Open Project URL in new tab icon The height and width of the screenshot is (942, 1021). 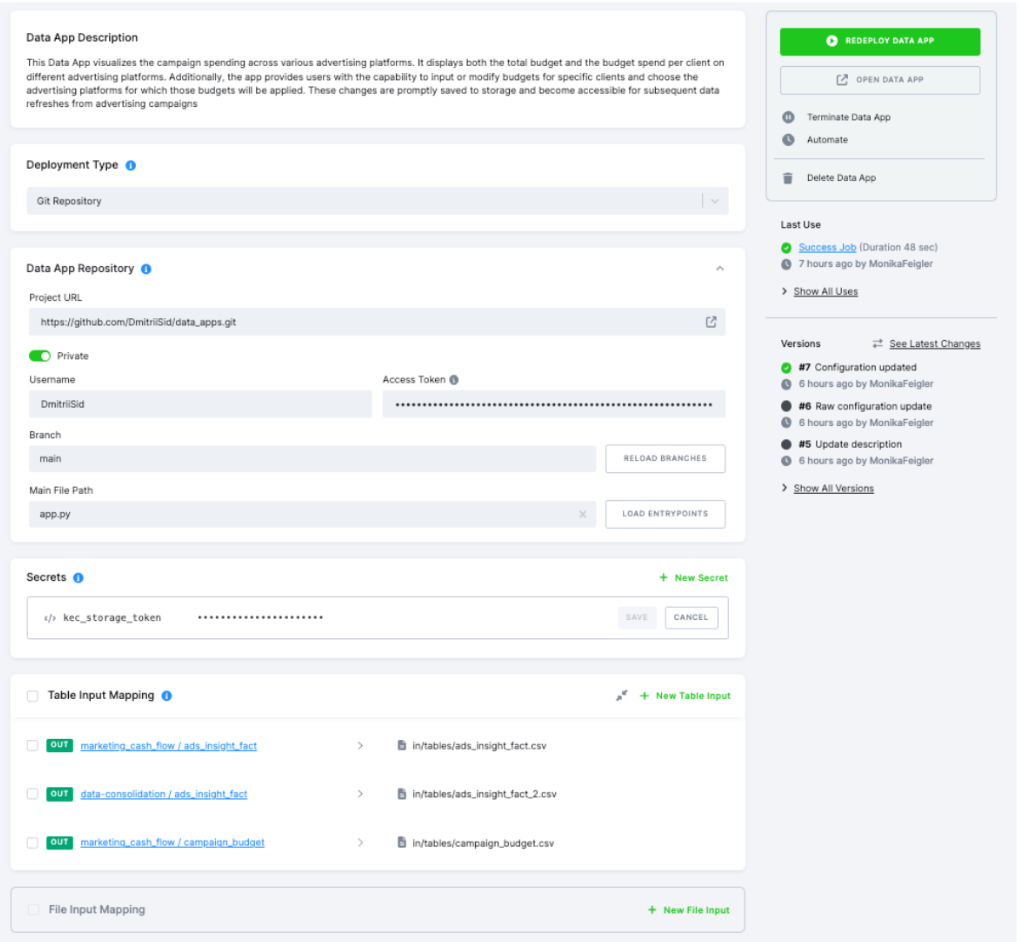(711, 322)
